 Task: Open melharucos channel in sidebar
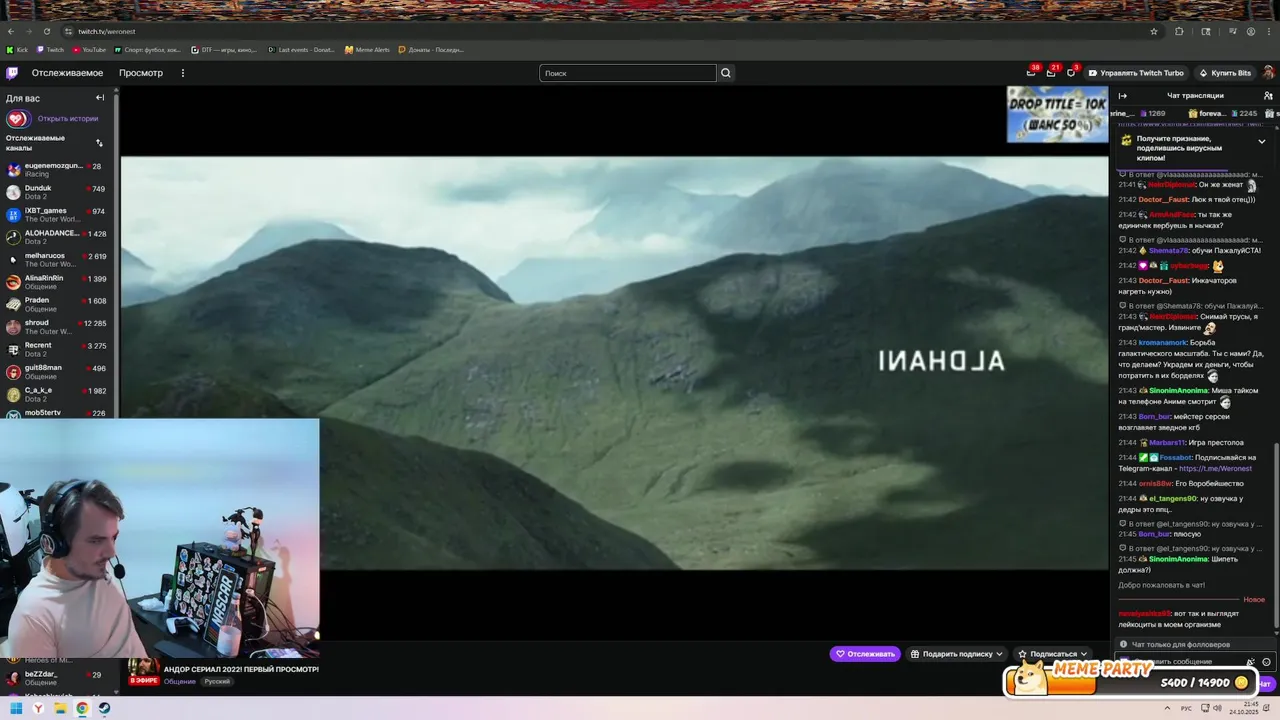click(58, 260)
